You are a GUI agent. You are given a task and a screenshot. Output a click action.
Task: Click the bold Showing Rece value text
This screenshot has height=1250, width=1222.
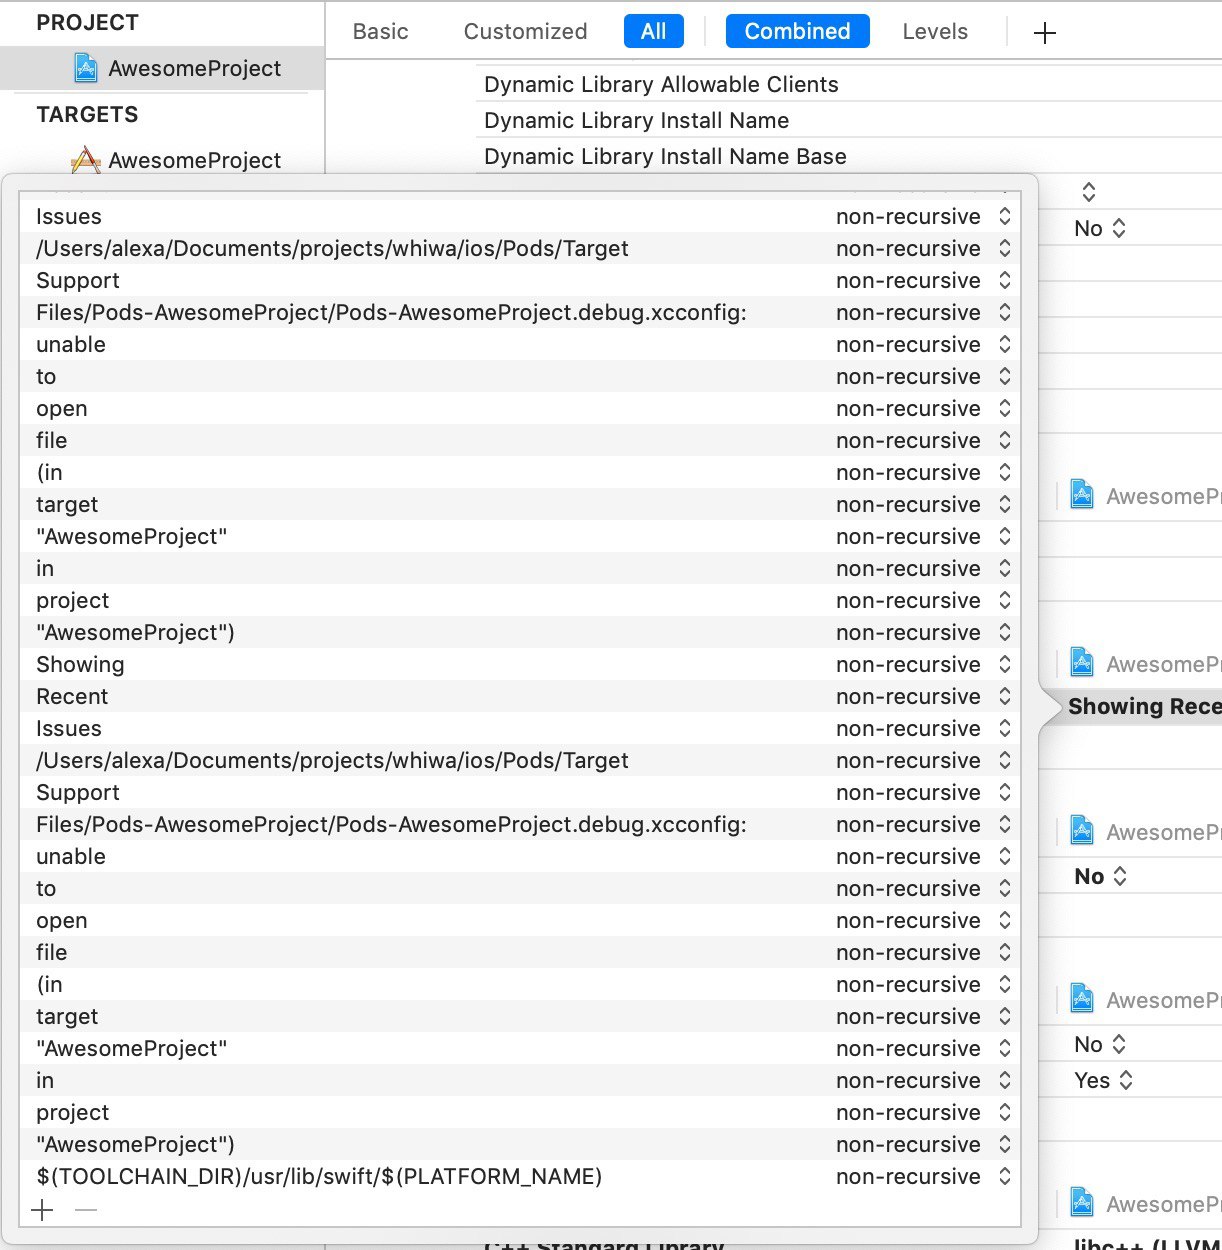(1145, 706)
